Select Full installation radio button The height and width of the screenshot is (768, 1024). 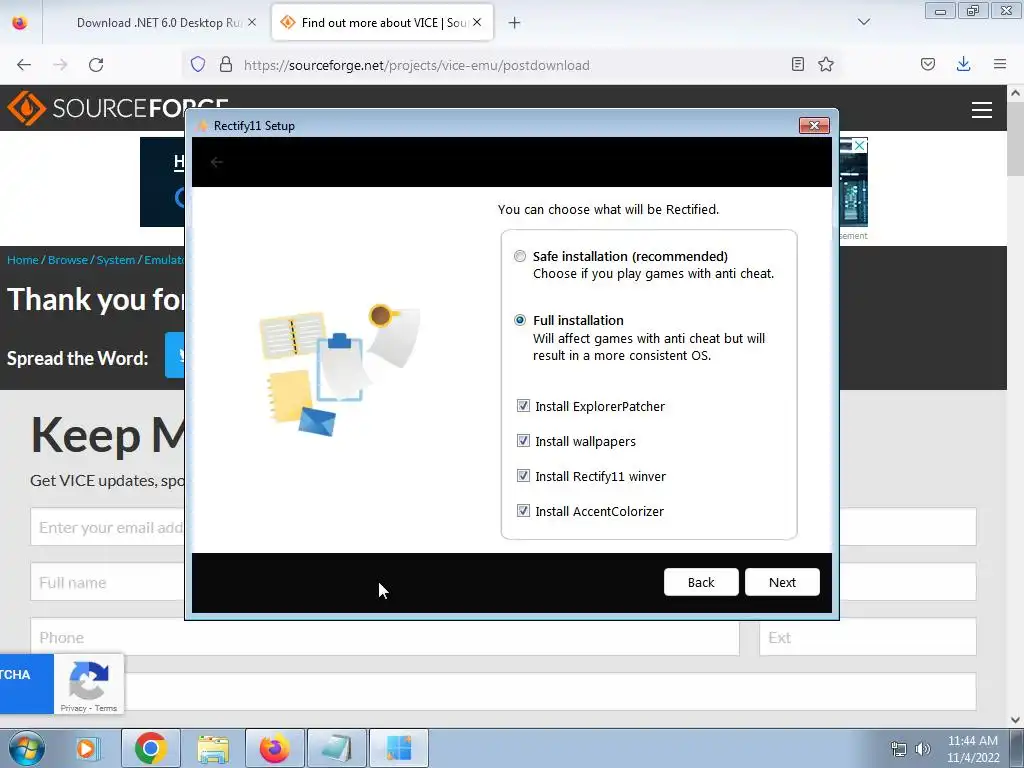click(520, 320)
